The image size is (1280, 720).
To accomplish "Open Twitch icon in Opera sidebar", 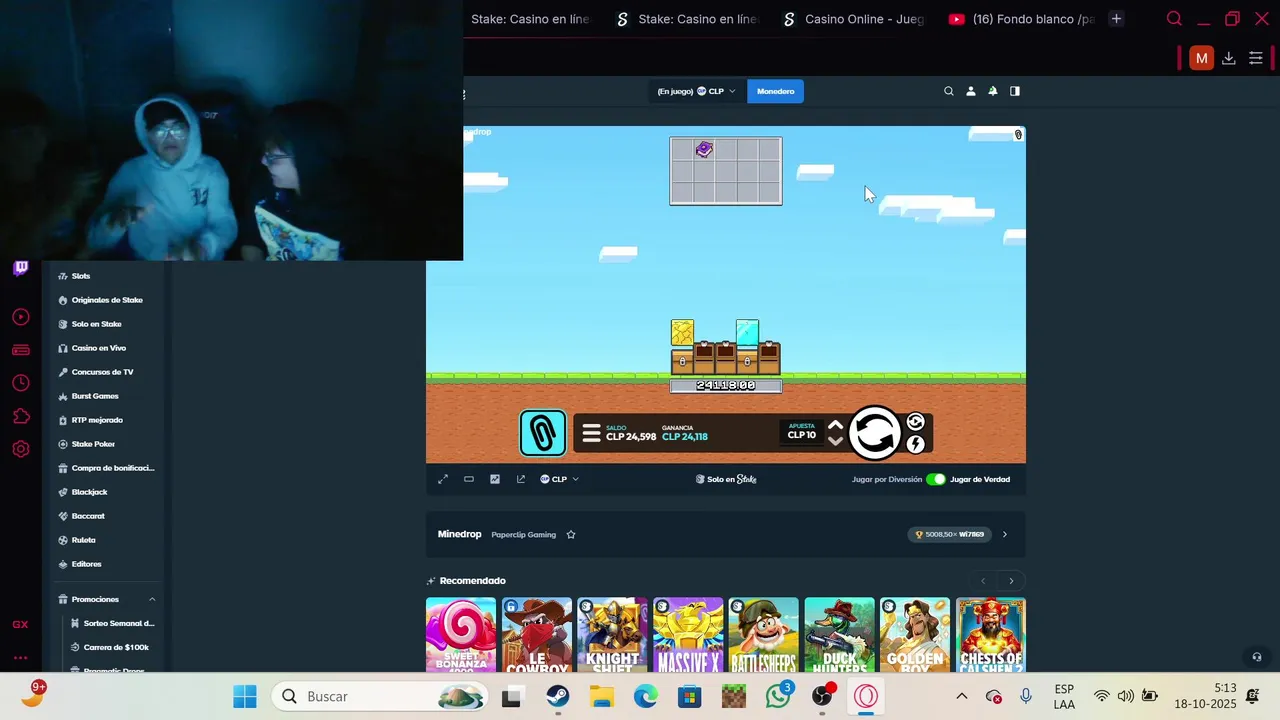I will click(20, 268).
